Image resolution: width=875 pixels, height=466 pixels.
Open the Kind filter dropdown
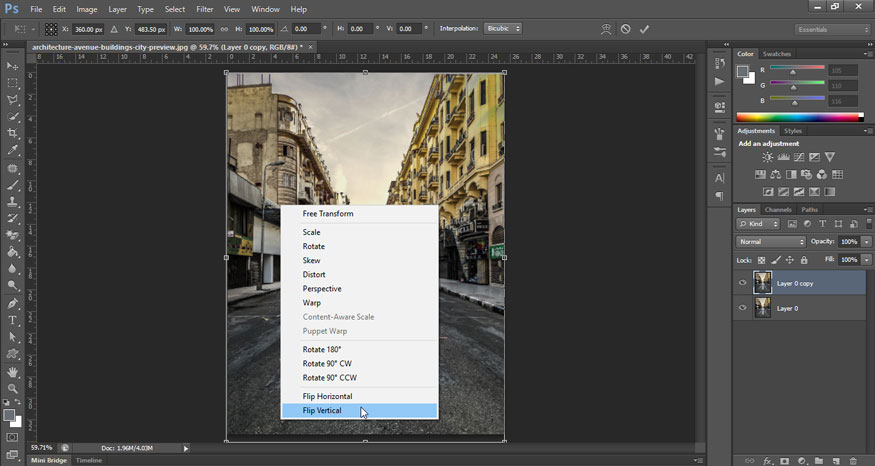pos(758,224)
